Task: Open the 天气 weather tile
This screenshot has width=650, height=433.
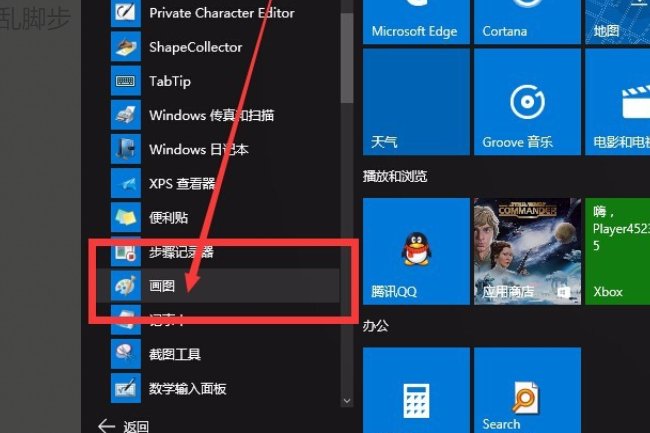Action: coord(415,103)
